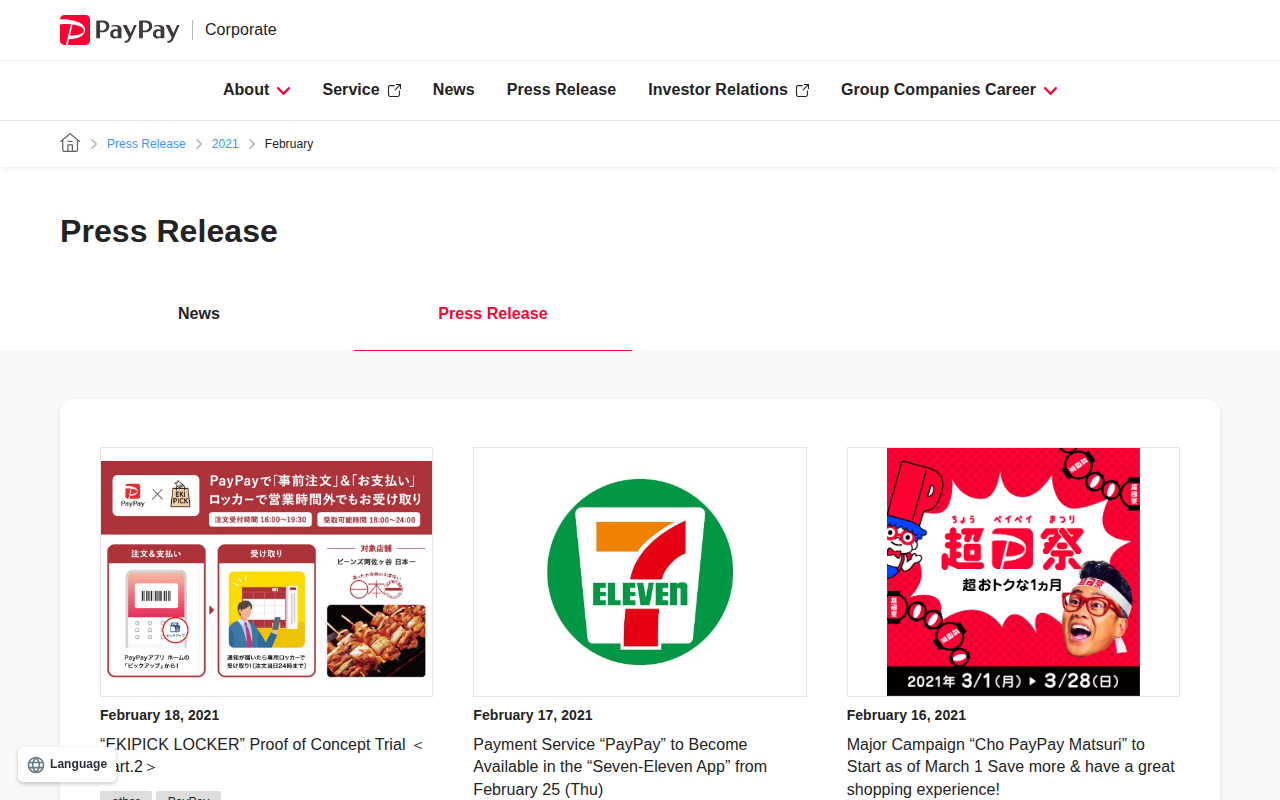Click the PayPay logo
1280x800 pixels.
coord(119,30)
